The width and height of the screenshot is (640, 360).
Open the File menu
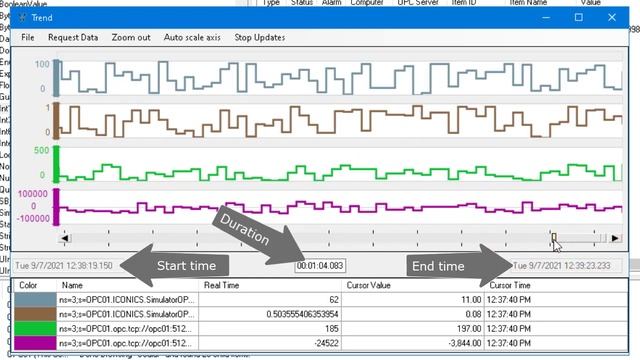pos(28,38)
